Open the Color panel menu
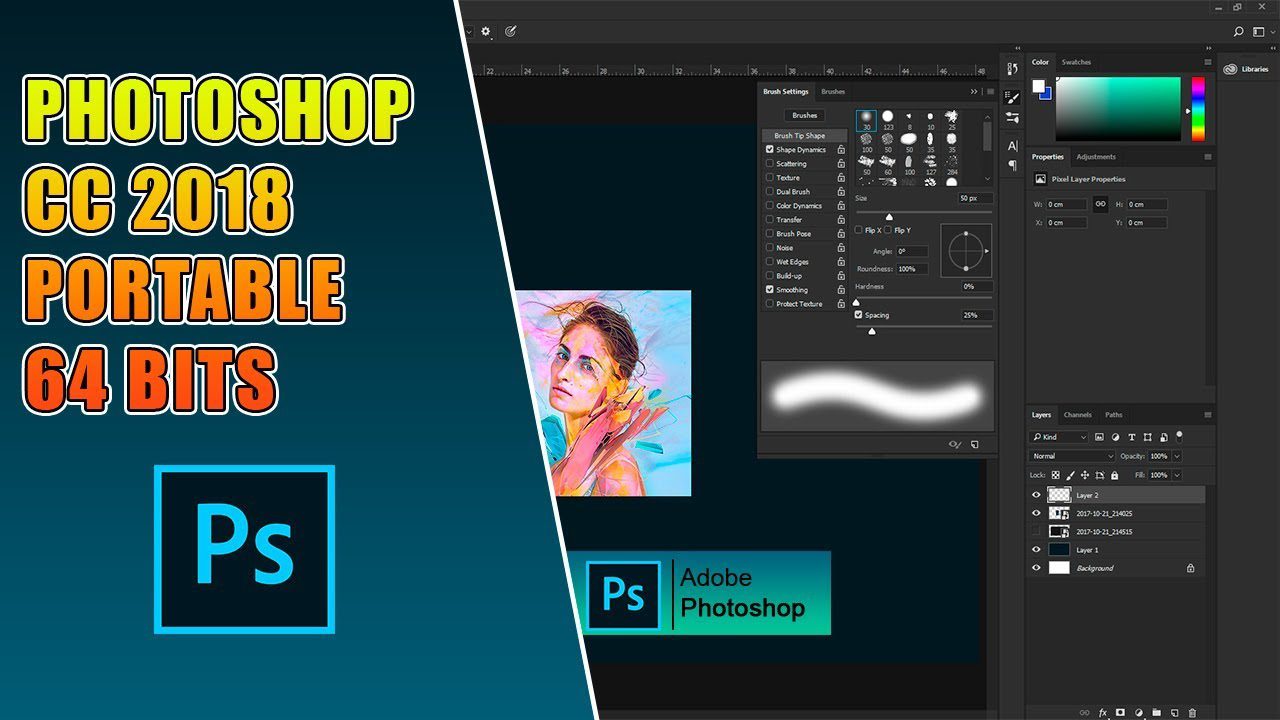Image resolution: width=1280 pixels, height=720 pixels. click(x=1208, y=62)
